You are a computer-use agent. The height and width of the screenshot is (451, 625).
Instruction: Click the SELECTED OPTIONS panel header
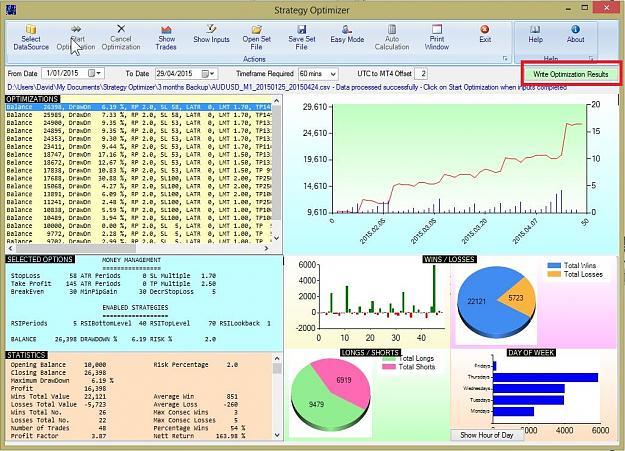pos(40,259)
